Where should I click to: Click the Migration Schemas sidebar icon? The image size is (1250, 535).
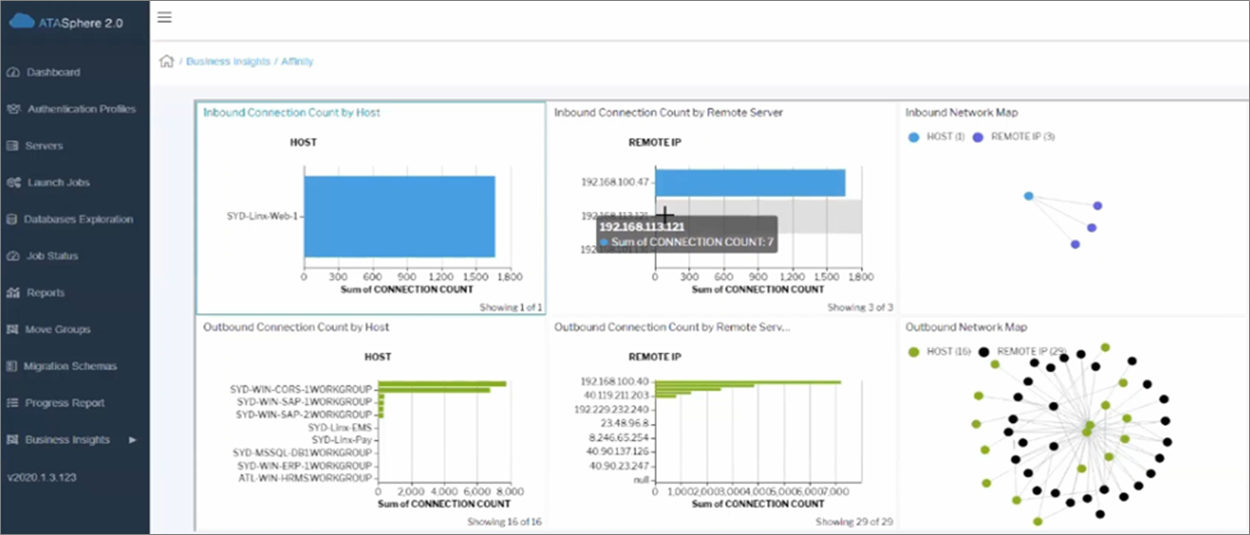[x=13, y=366]
